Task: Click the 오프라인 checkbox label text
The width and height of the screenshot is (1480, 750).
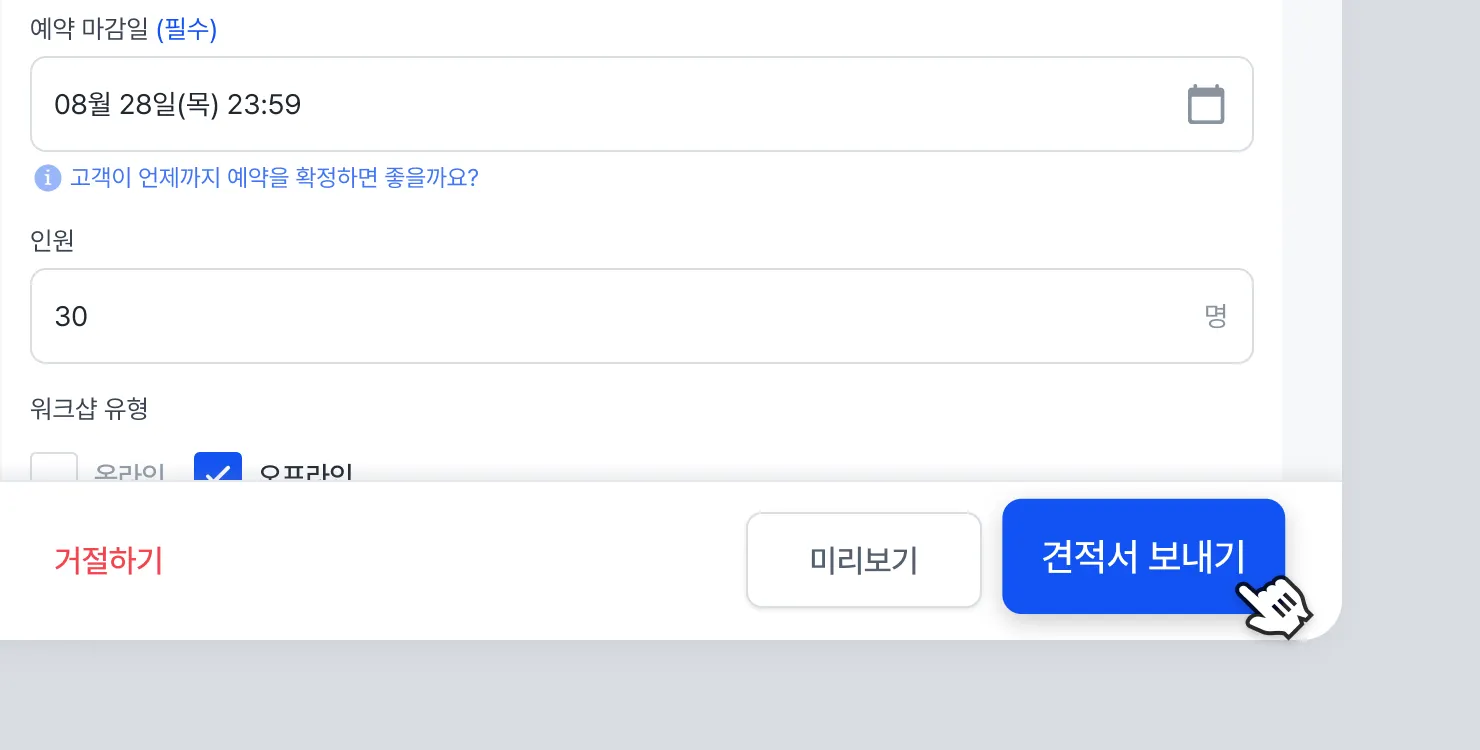Action: pos(305,472)
